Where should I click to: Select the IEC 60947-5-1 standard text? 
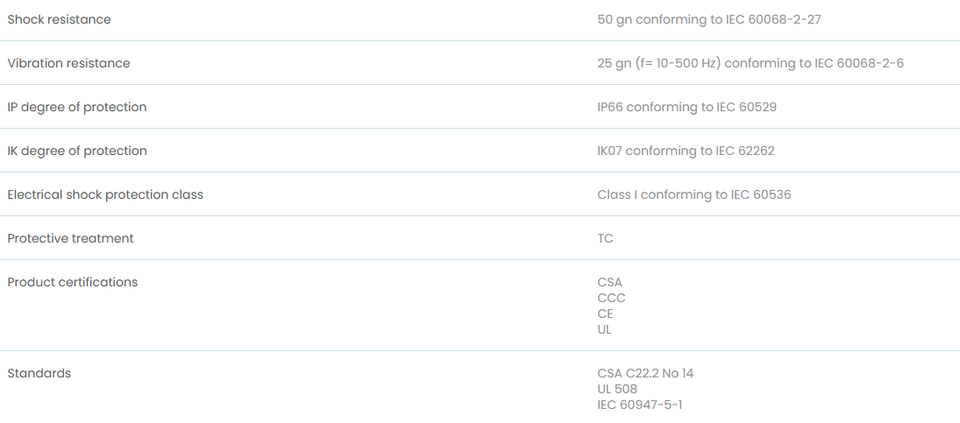[x=640, y=405]
